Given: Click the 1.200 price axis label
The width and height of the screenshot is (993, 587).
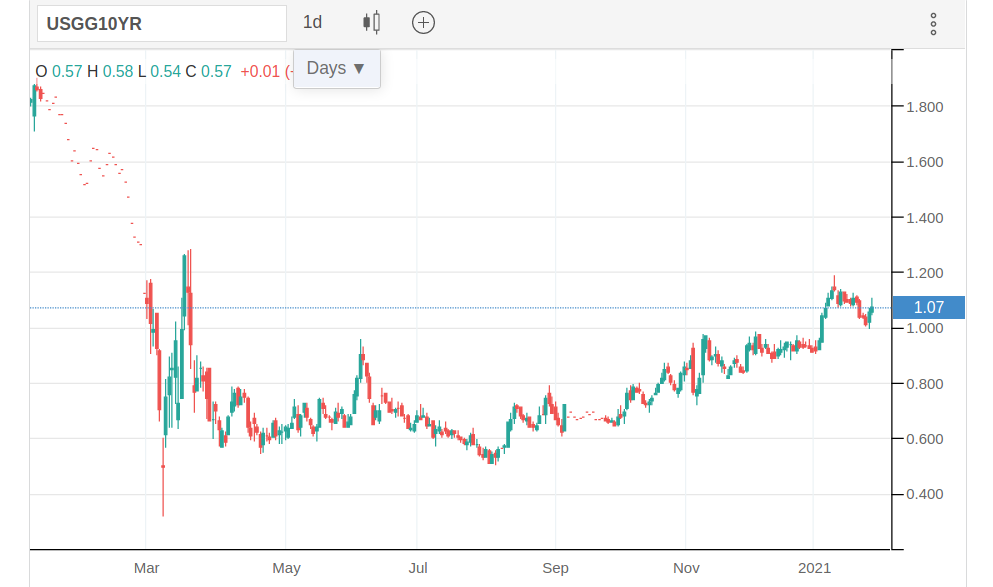Looking at the screenshot, I should pyautogui.click(x=924, y=273).
